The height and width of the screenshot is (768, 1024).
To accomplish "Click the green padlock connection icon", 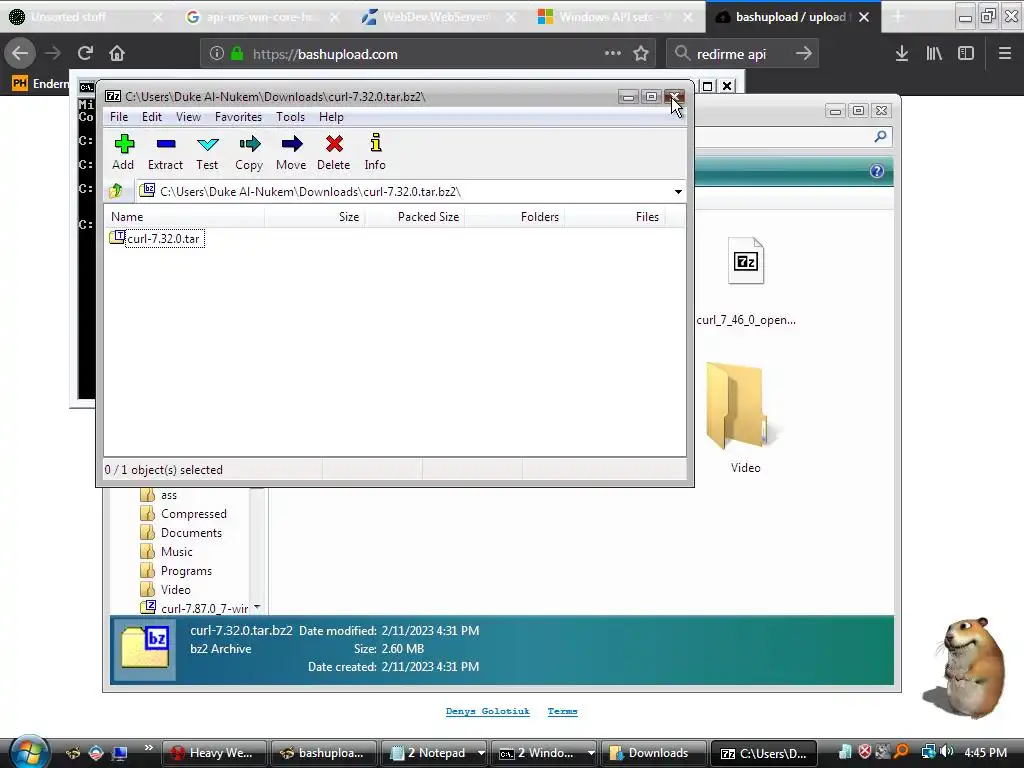I will [x=237, y=54].
